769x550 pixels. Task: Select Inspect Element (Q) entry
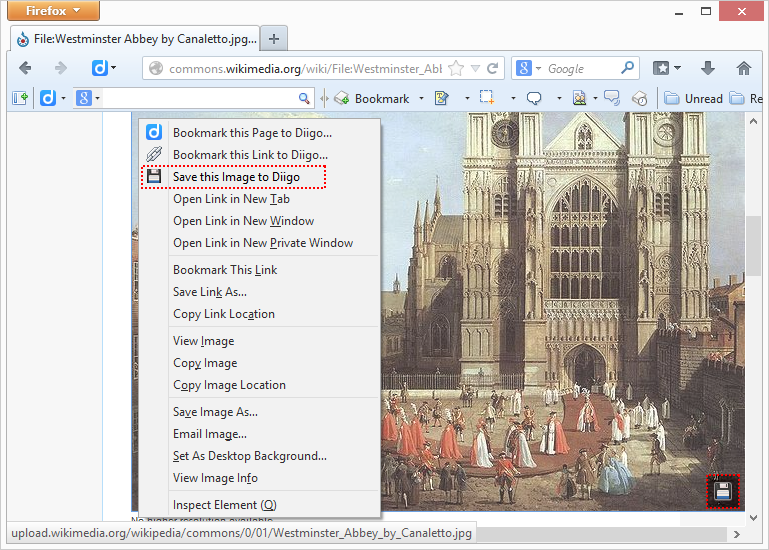259,505
